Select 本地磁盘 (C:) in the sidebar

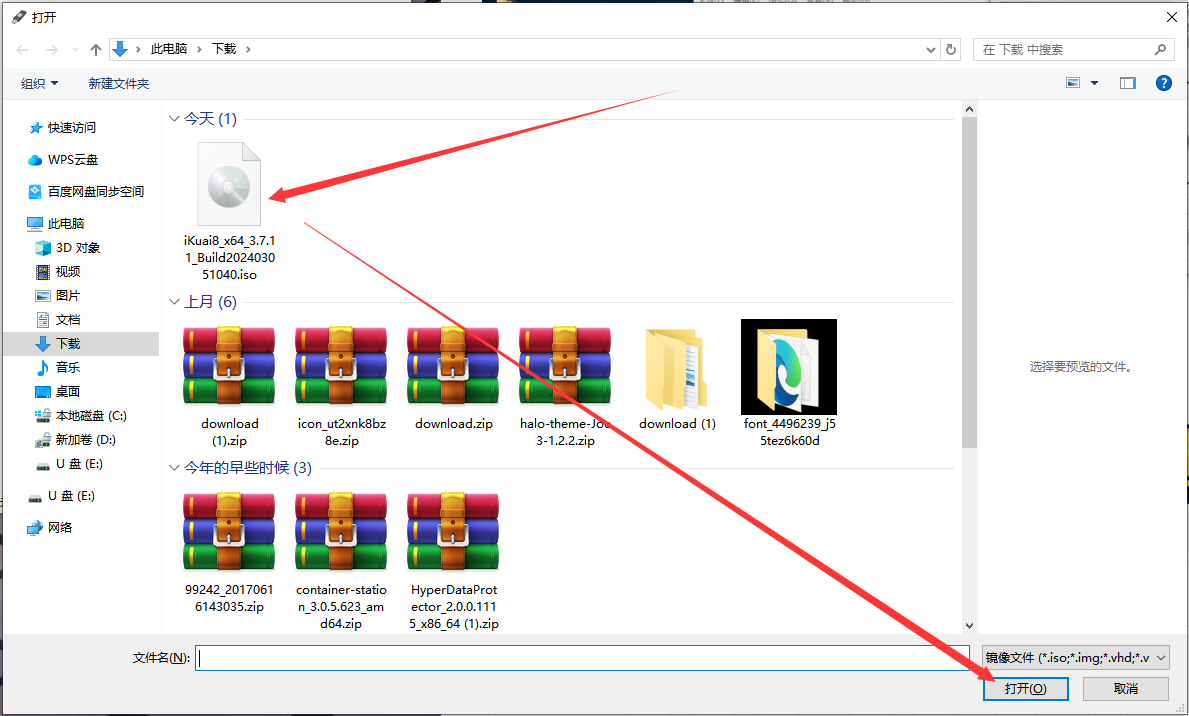coord(90,415)
